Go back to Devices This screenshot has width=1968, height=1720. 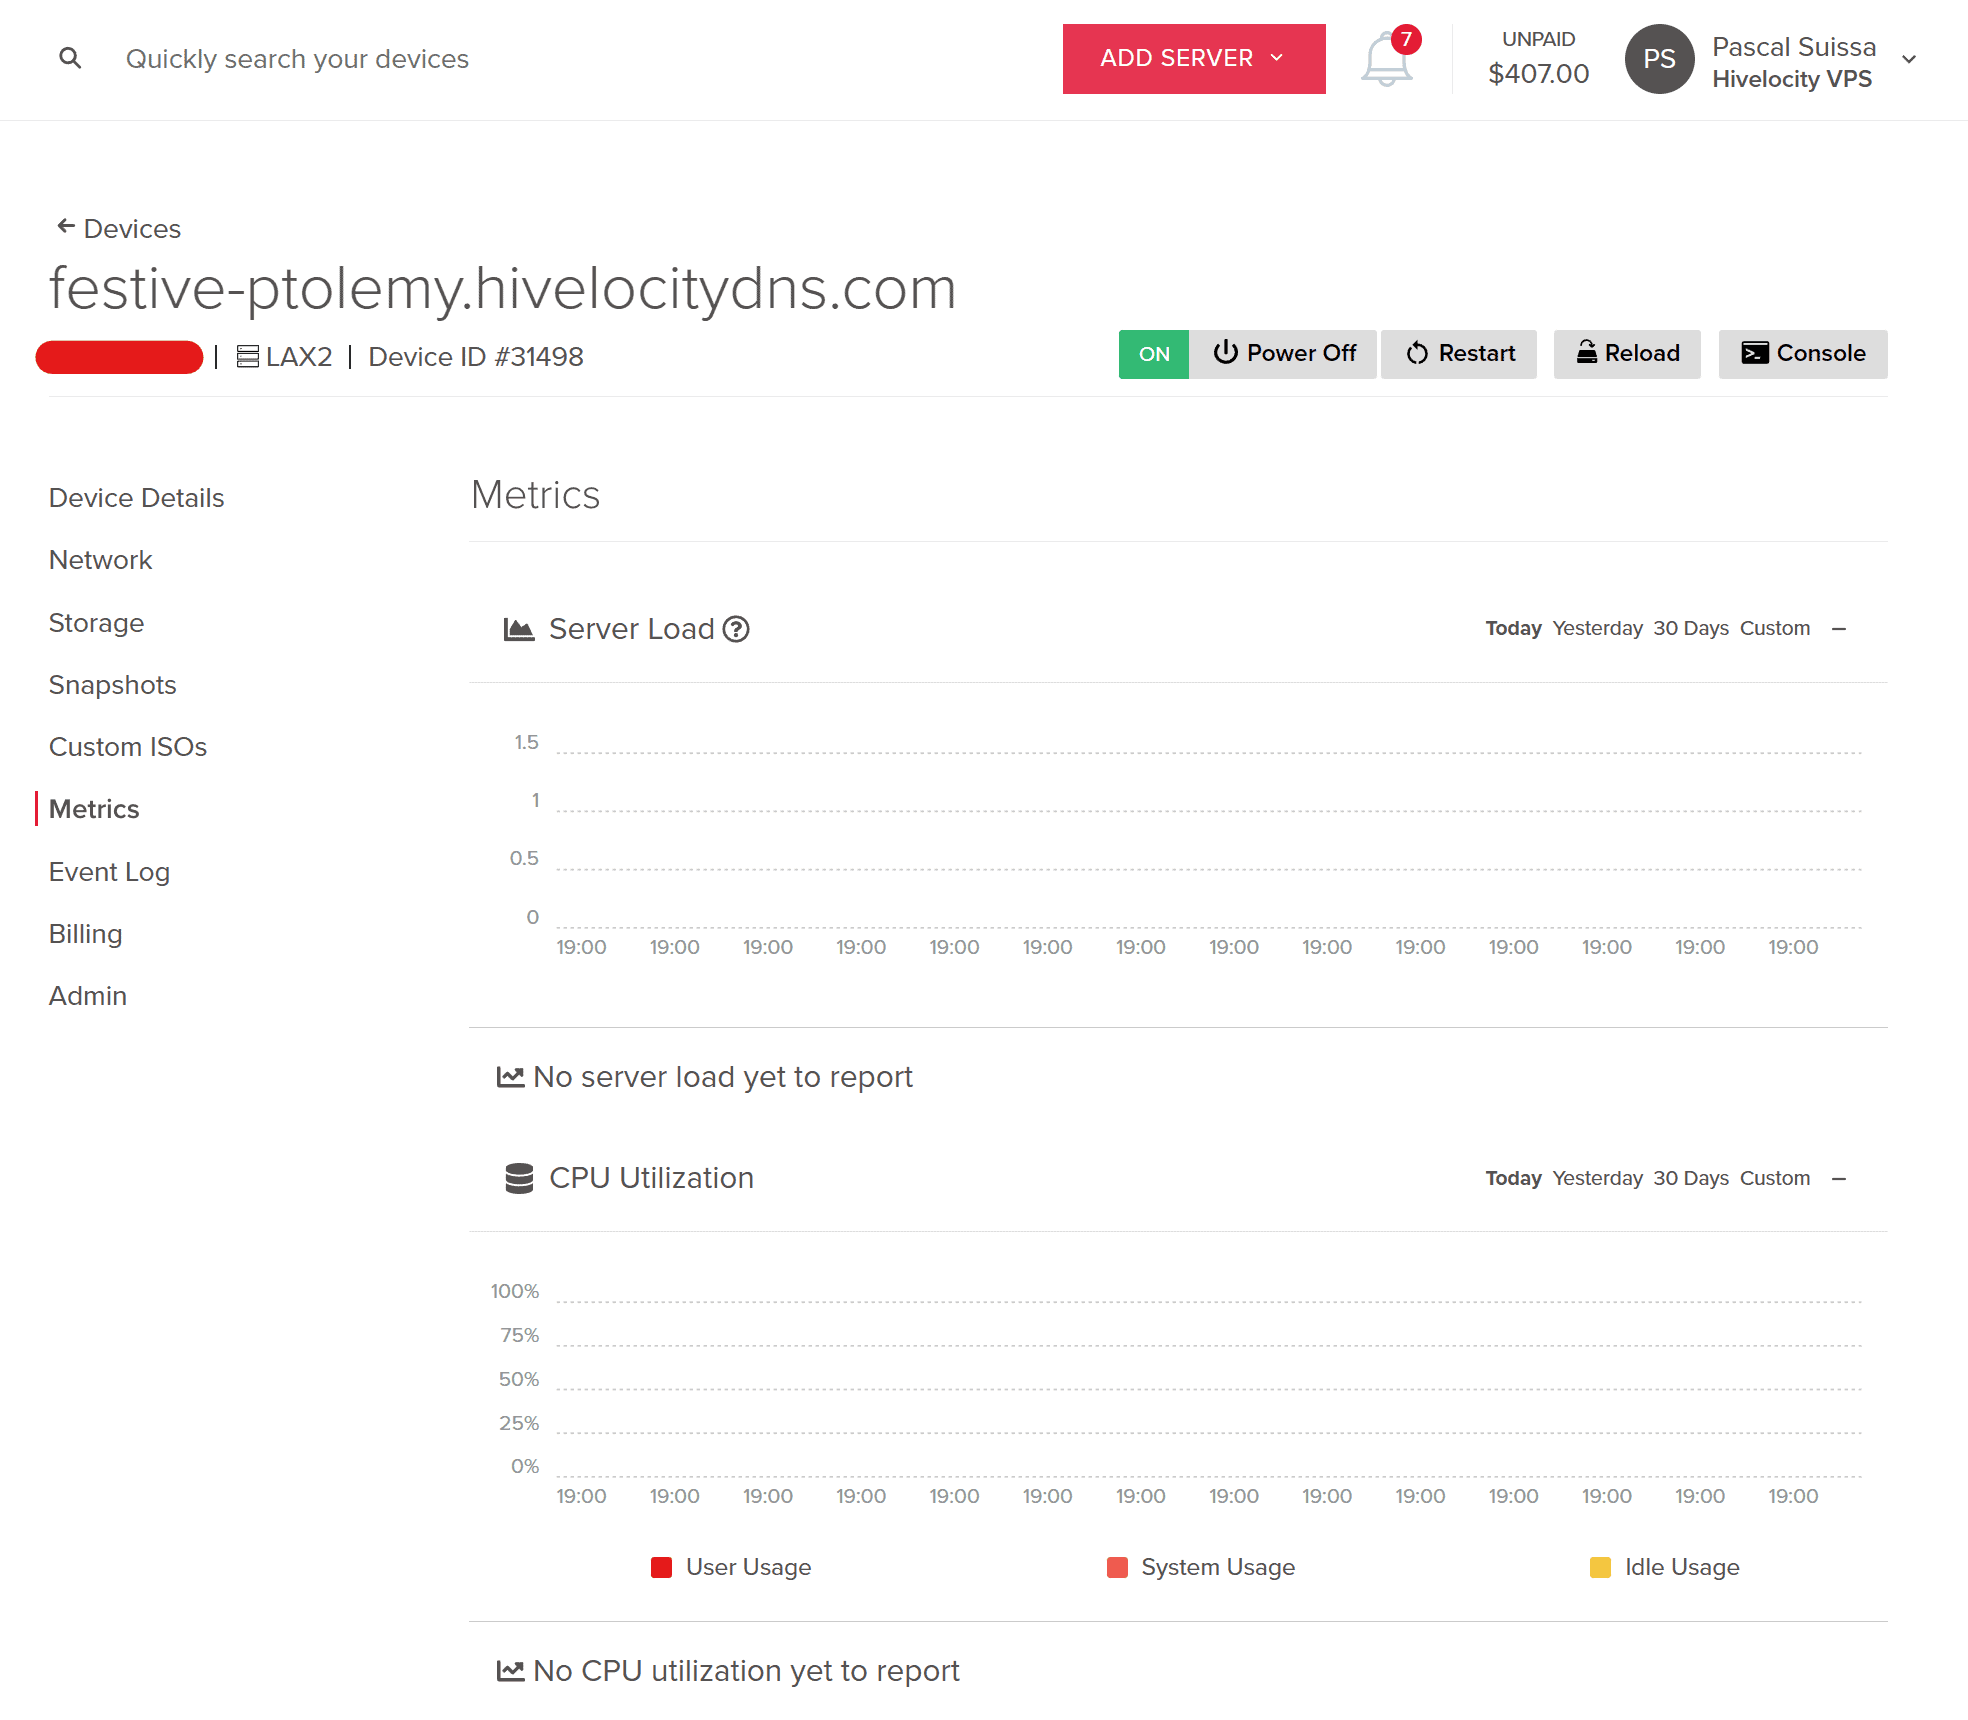point(119,228)
